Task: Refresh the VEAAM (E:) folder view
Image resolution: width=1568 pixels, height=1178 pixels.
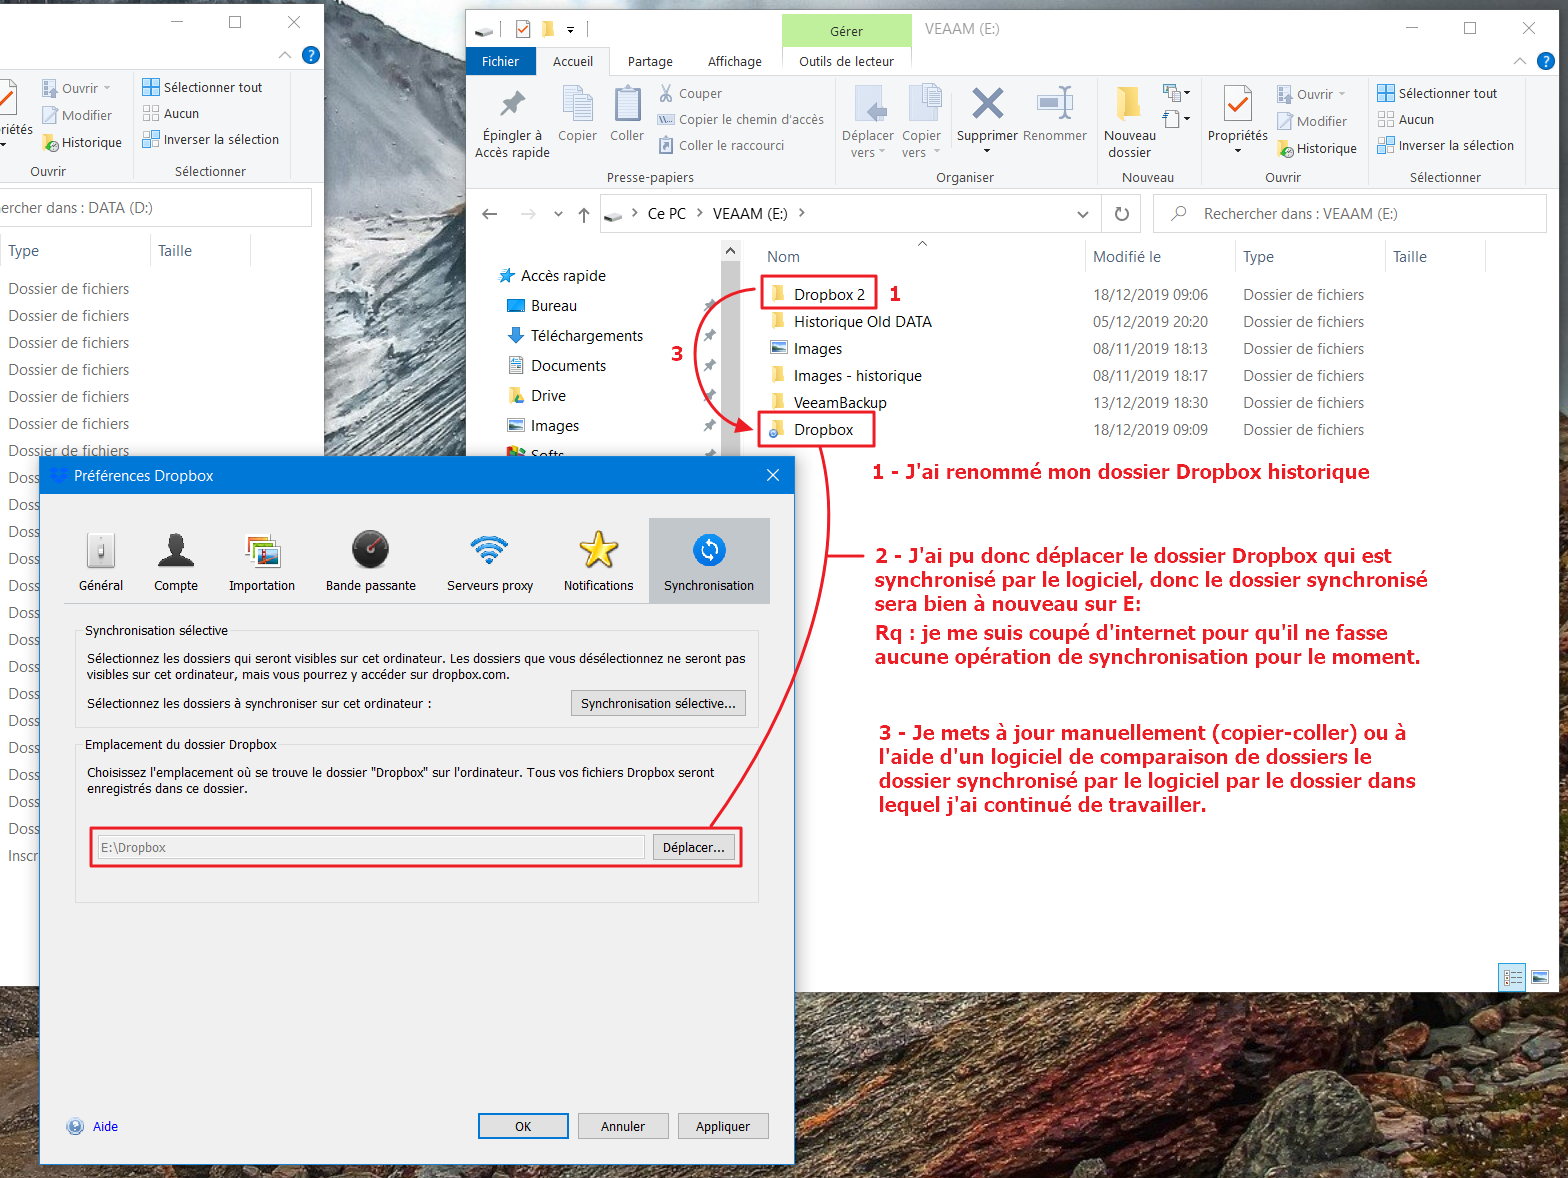Action: click(x=1122, y=214)
